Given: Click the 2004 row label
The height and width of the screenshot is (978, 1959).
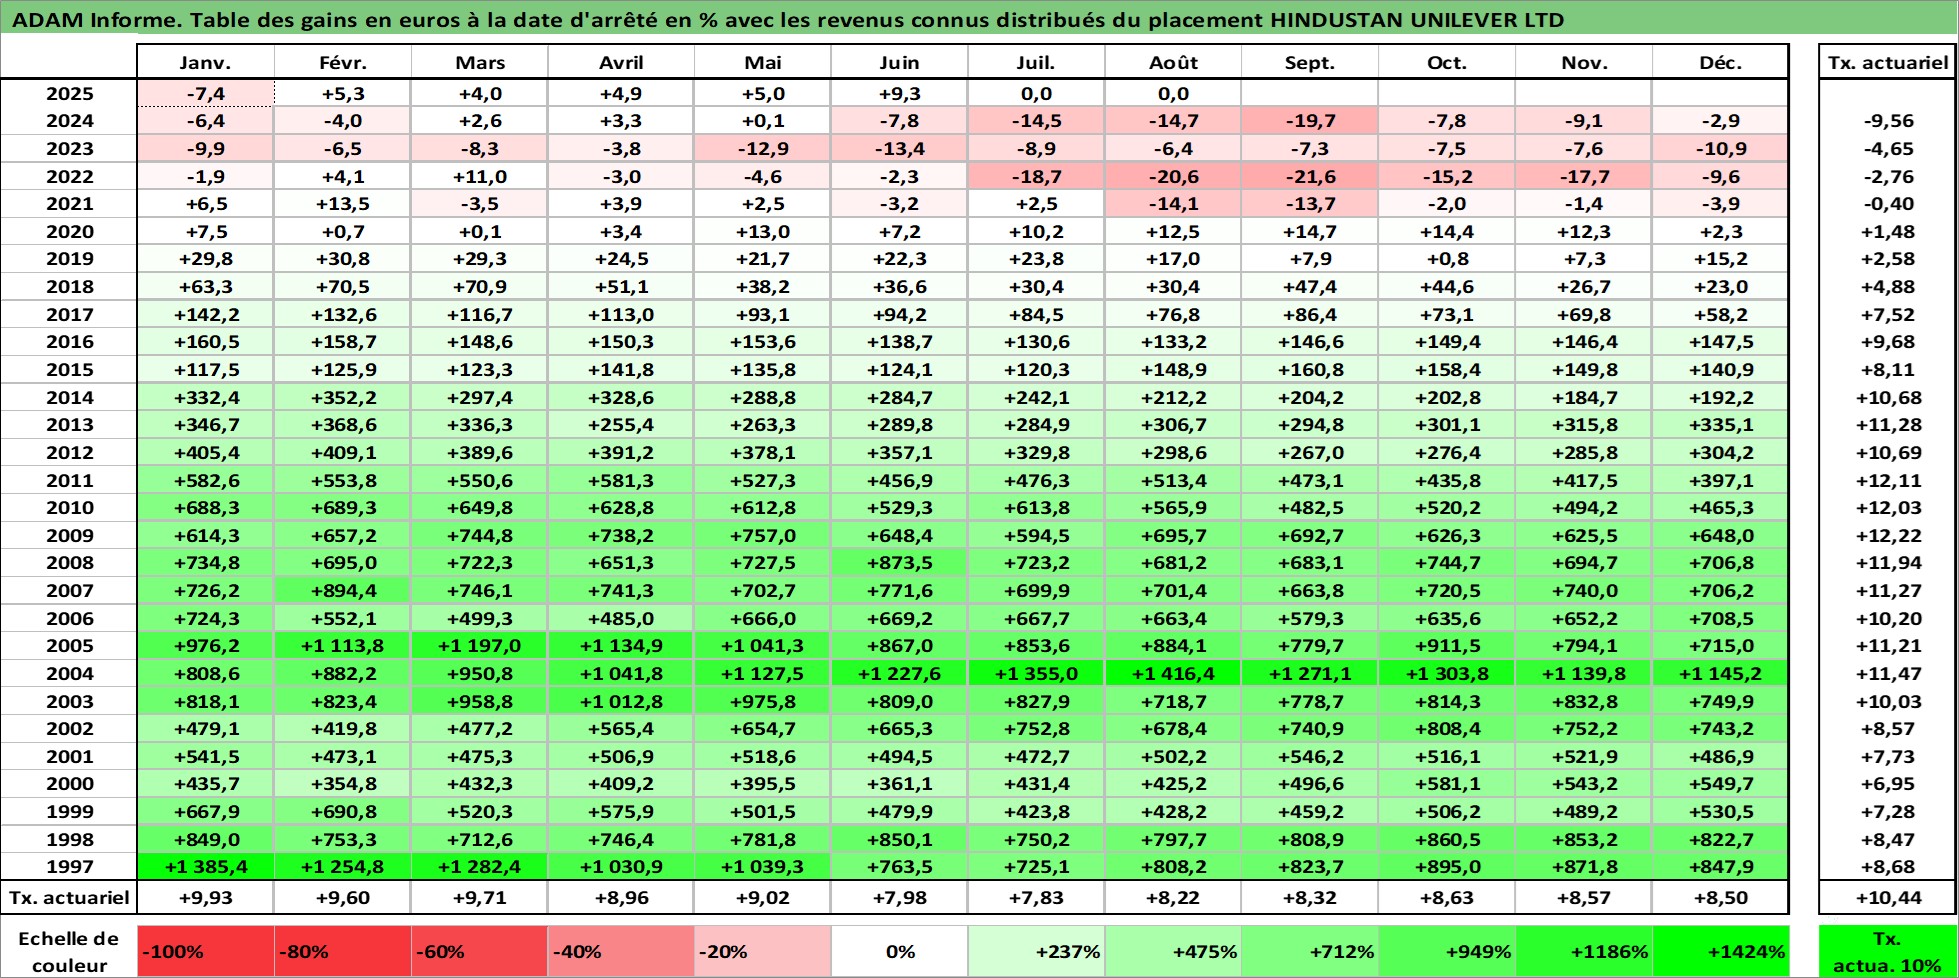Looking at the screenshot, I should 69,674.
